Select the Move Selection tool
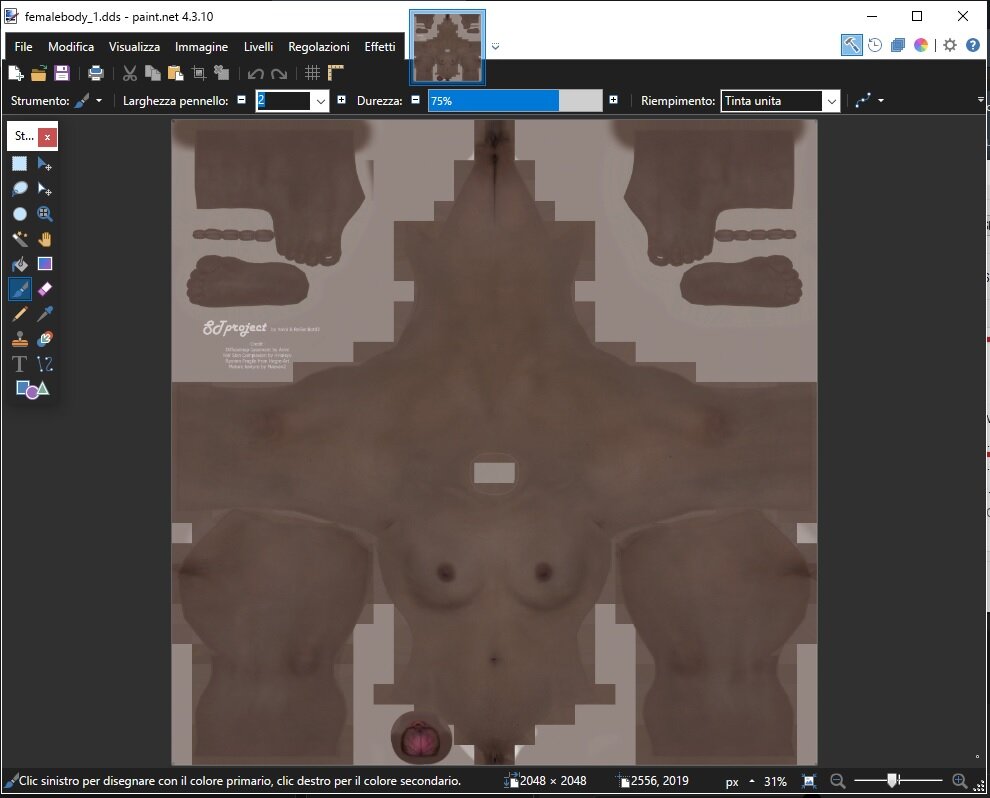This screenshot has width=990, height=798. coord(44,189)
